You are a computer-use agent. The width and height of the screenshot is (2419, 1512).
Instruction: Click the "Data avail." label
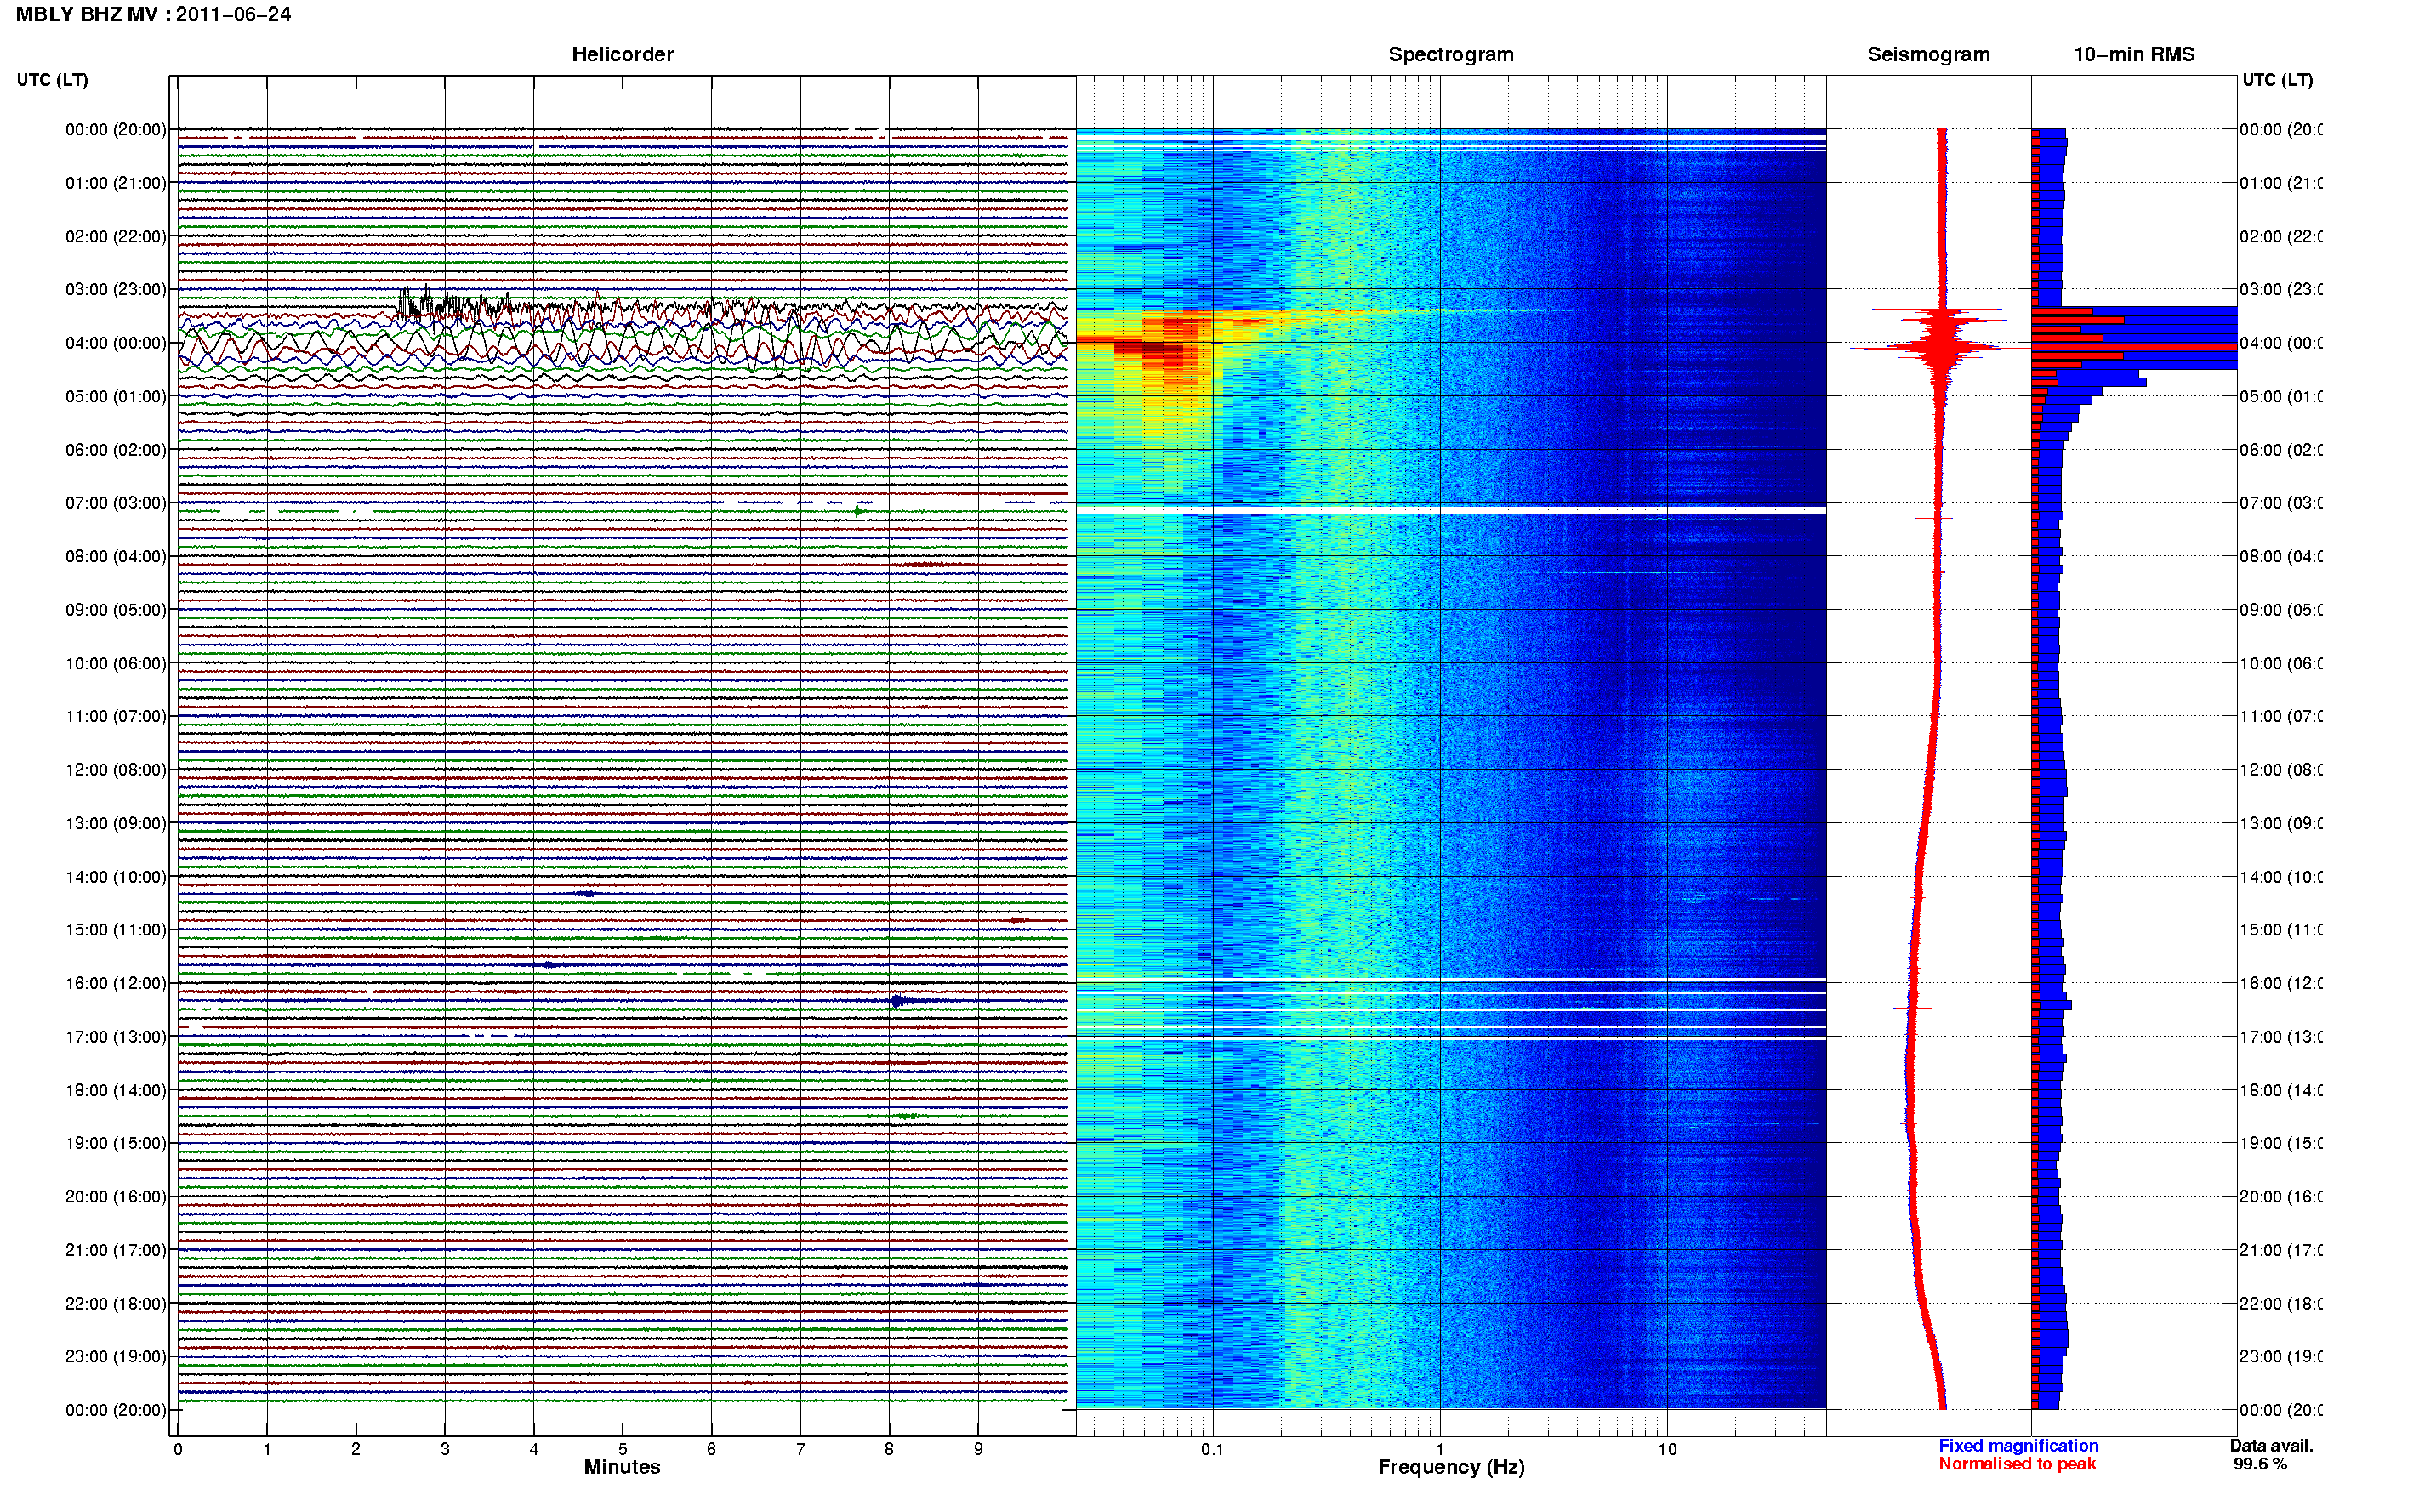click(x=2271, y=1446)
